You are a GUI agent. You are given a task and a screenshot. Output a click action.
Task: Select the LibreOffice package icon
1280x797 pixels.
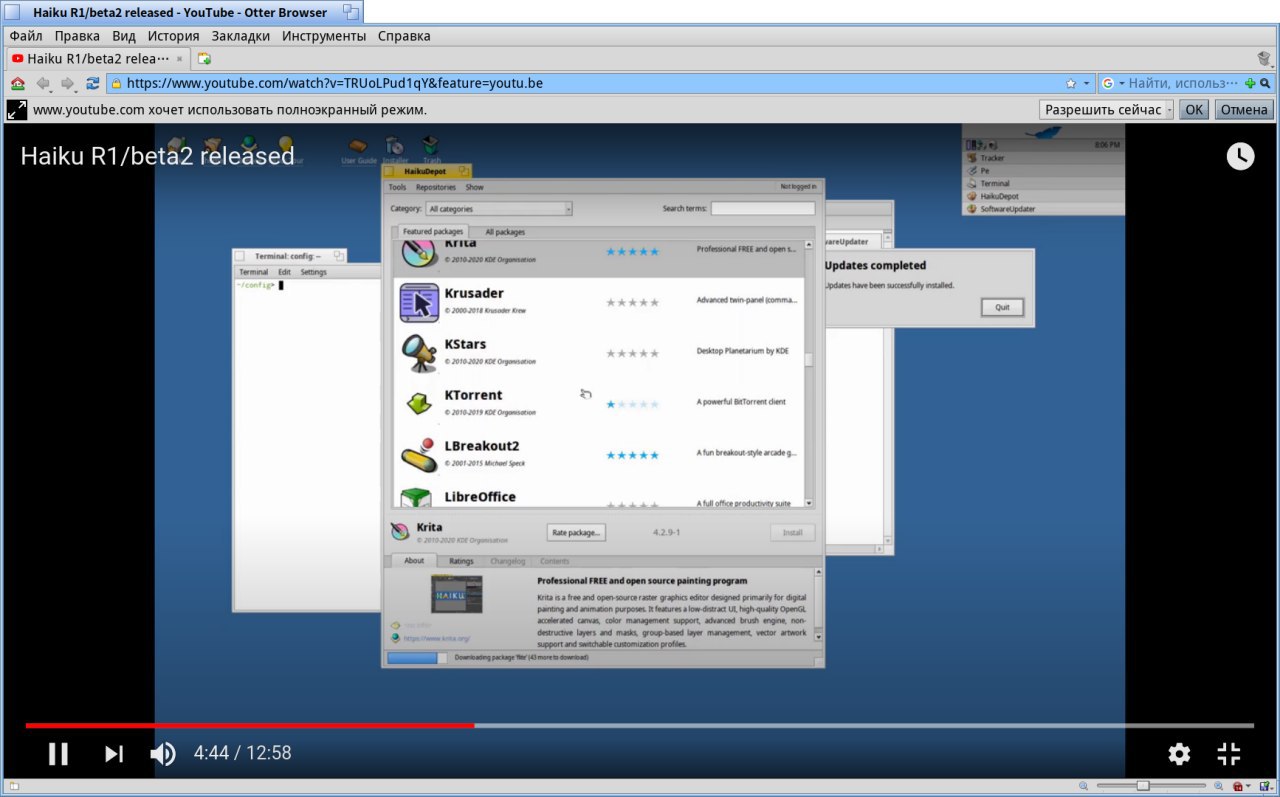pyautogui.click(x=416, y=498)
